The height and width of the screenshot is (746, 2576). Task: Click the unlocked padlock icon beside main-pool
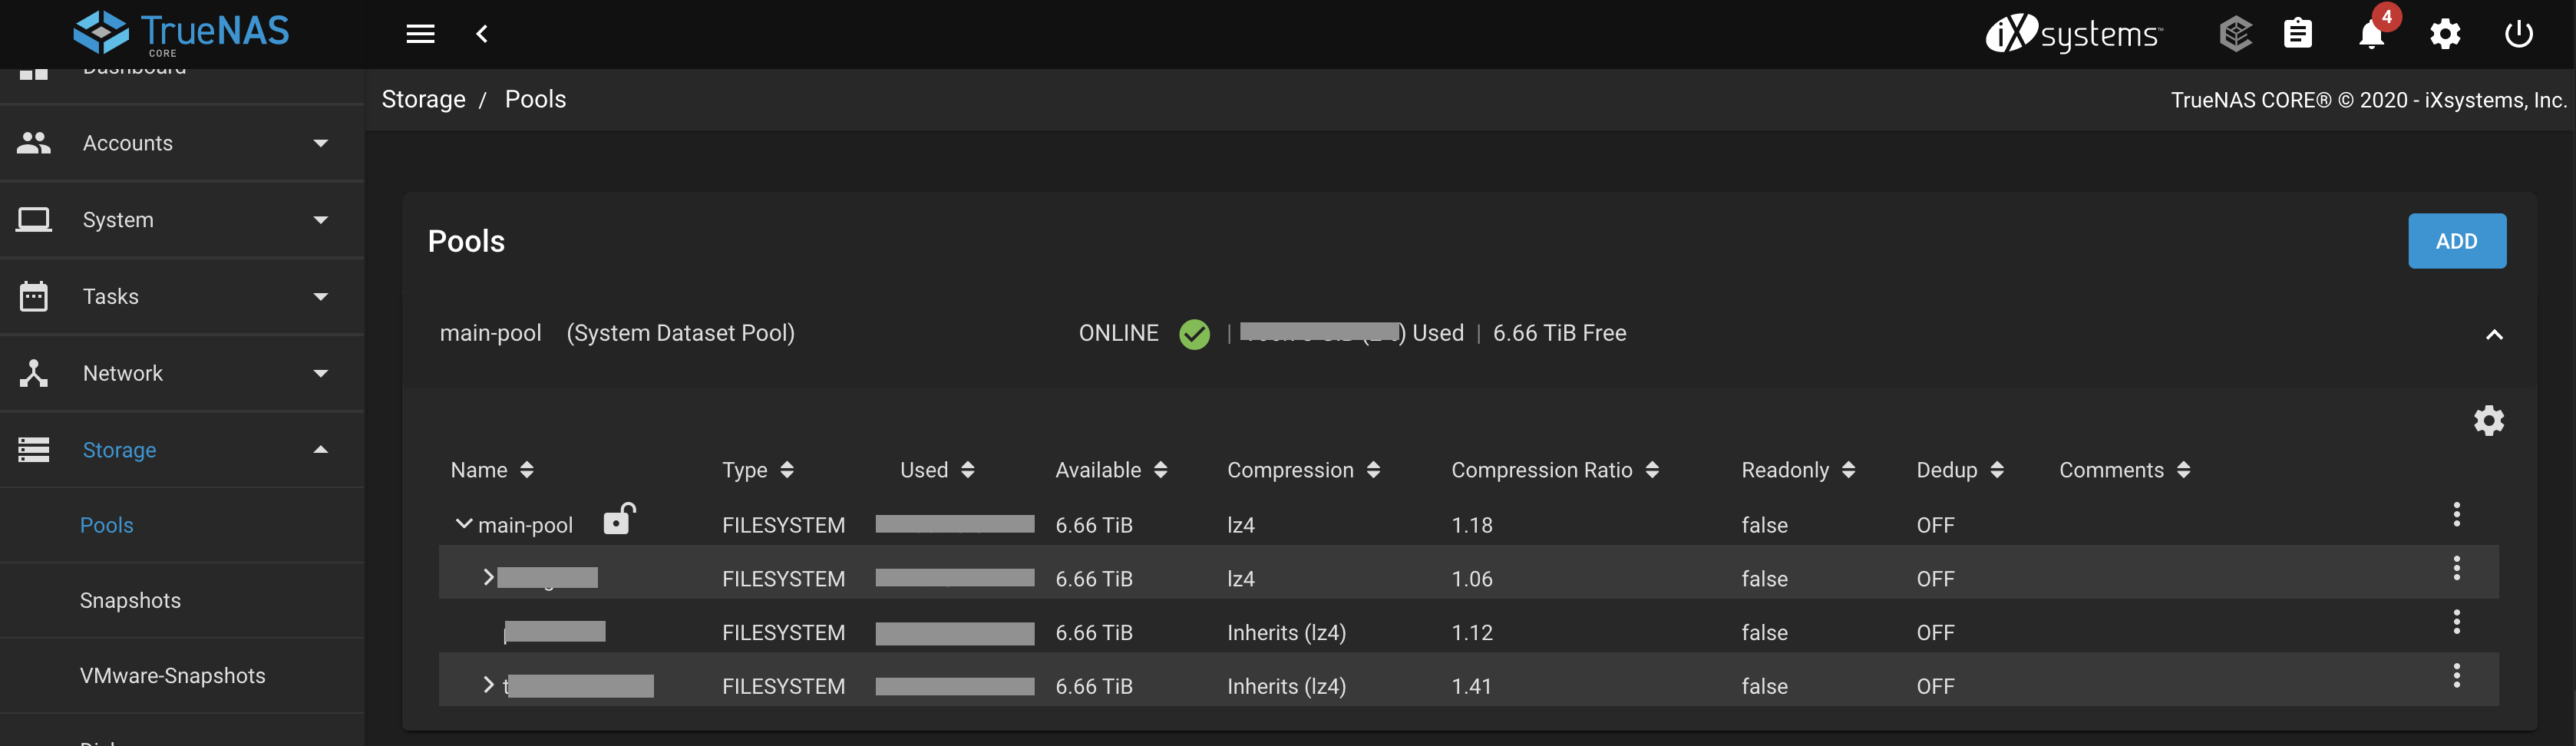click(x=619, y=519)
